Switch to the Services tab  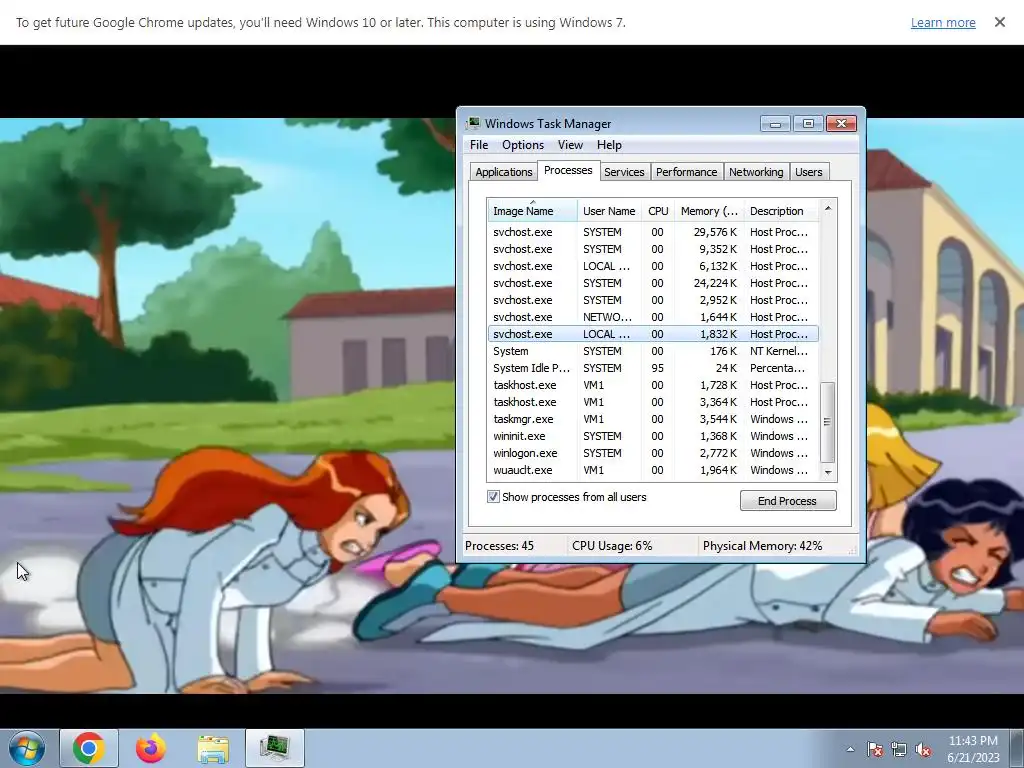(x=624, y=172)
